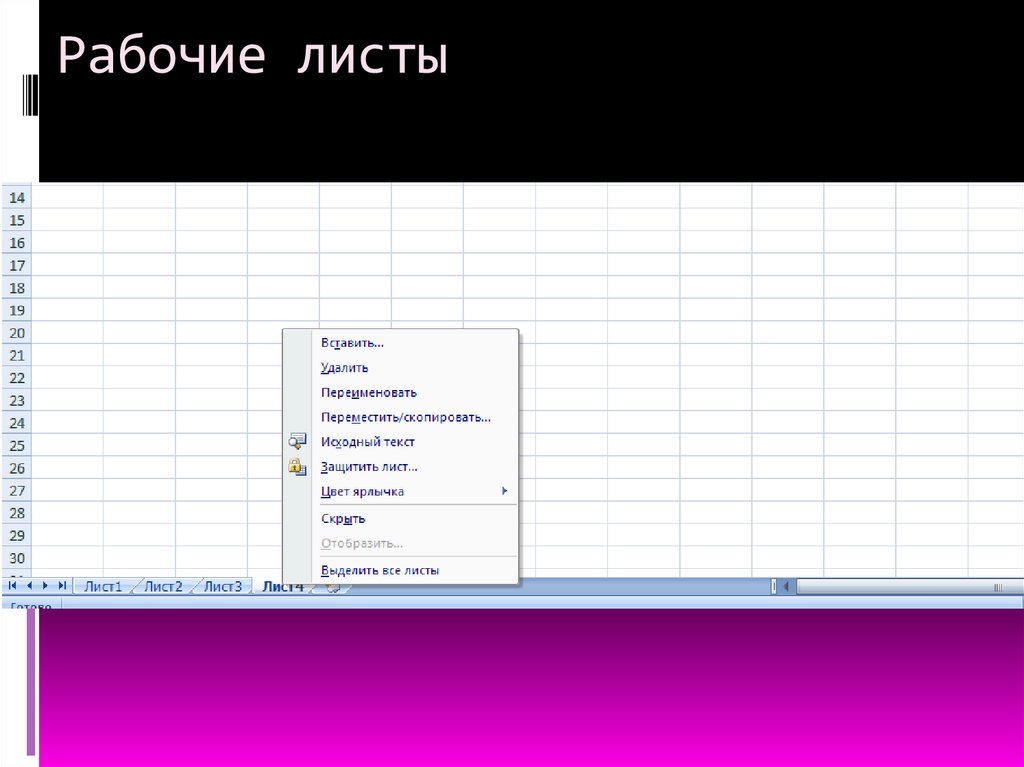This screenshot has height=767, width=1024.
Task: Click the Защитить лист lock icon
Action: pyautogui.click(x=296, y=466)
